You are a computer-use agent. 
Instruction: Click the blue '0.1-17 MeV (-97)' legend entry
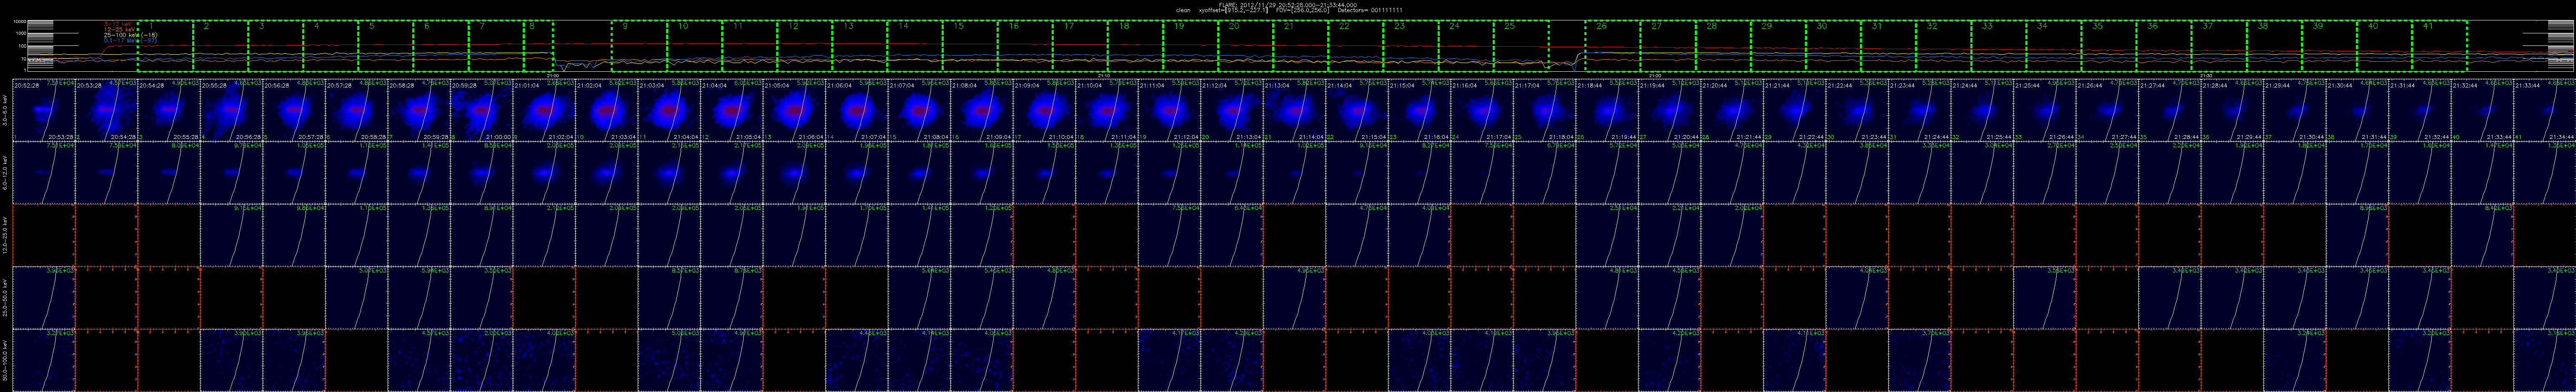[130, 41]
